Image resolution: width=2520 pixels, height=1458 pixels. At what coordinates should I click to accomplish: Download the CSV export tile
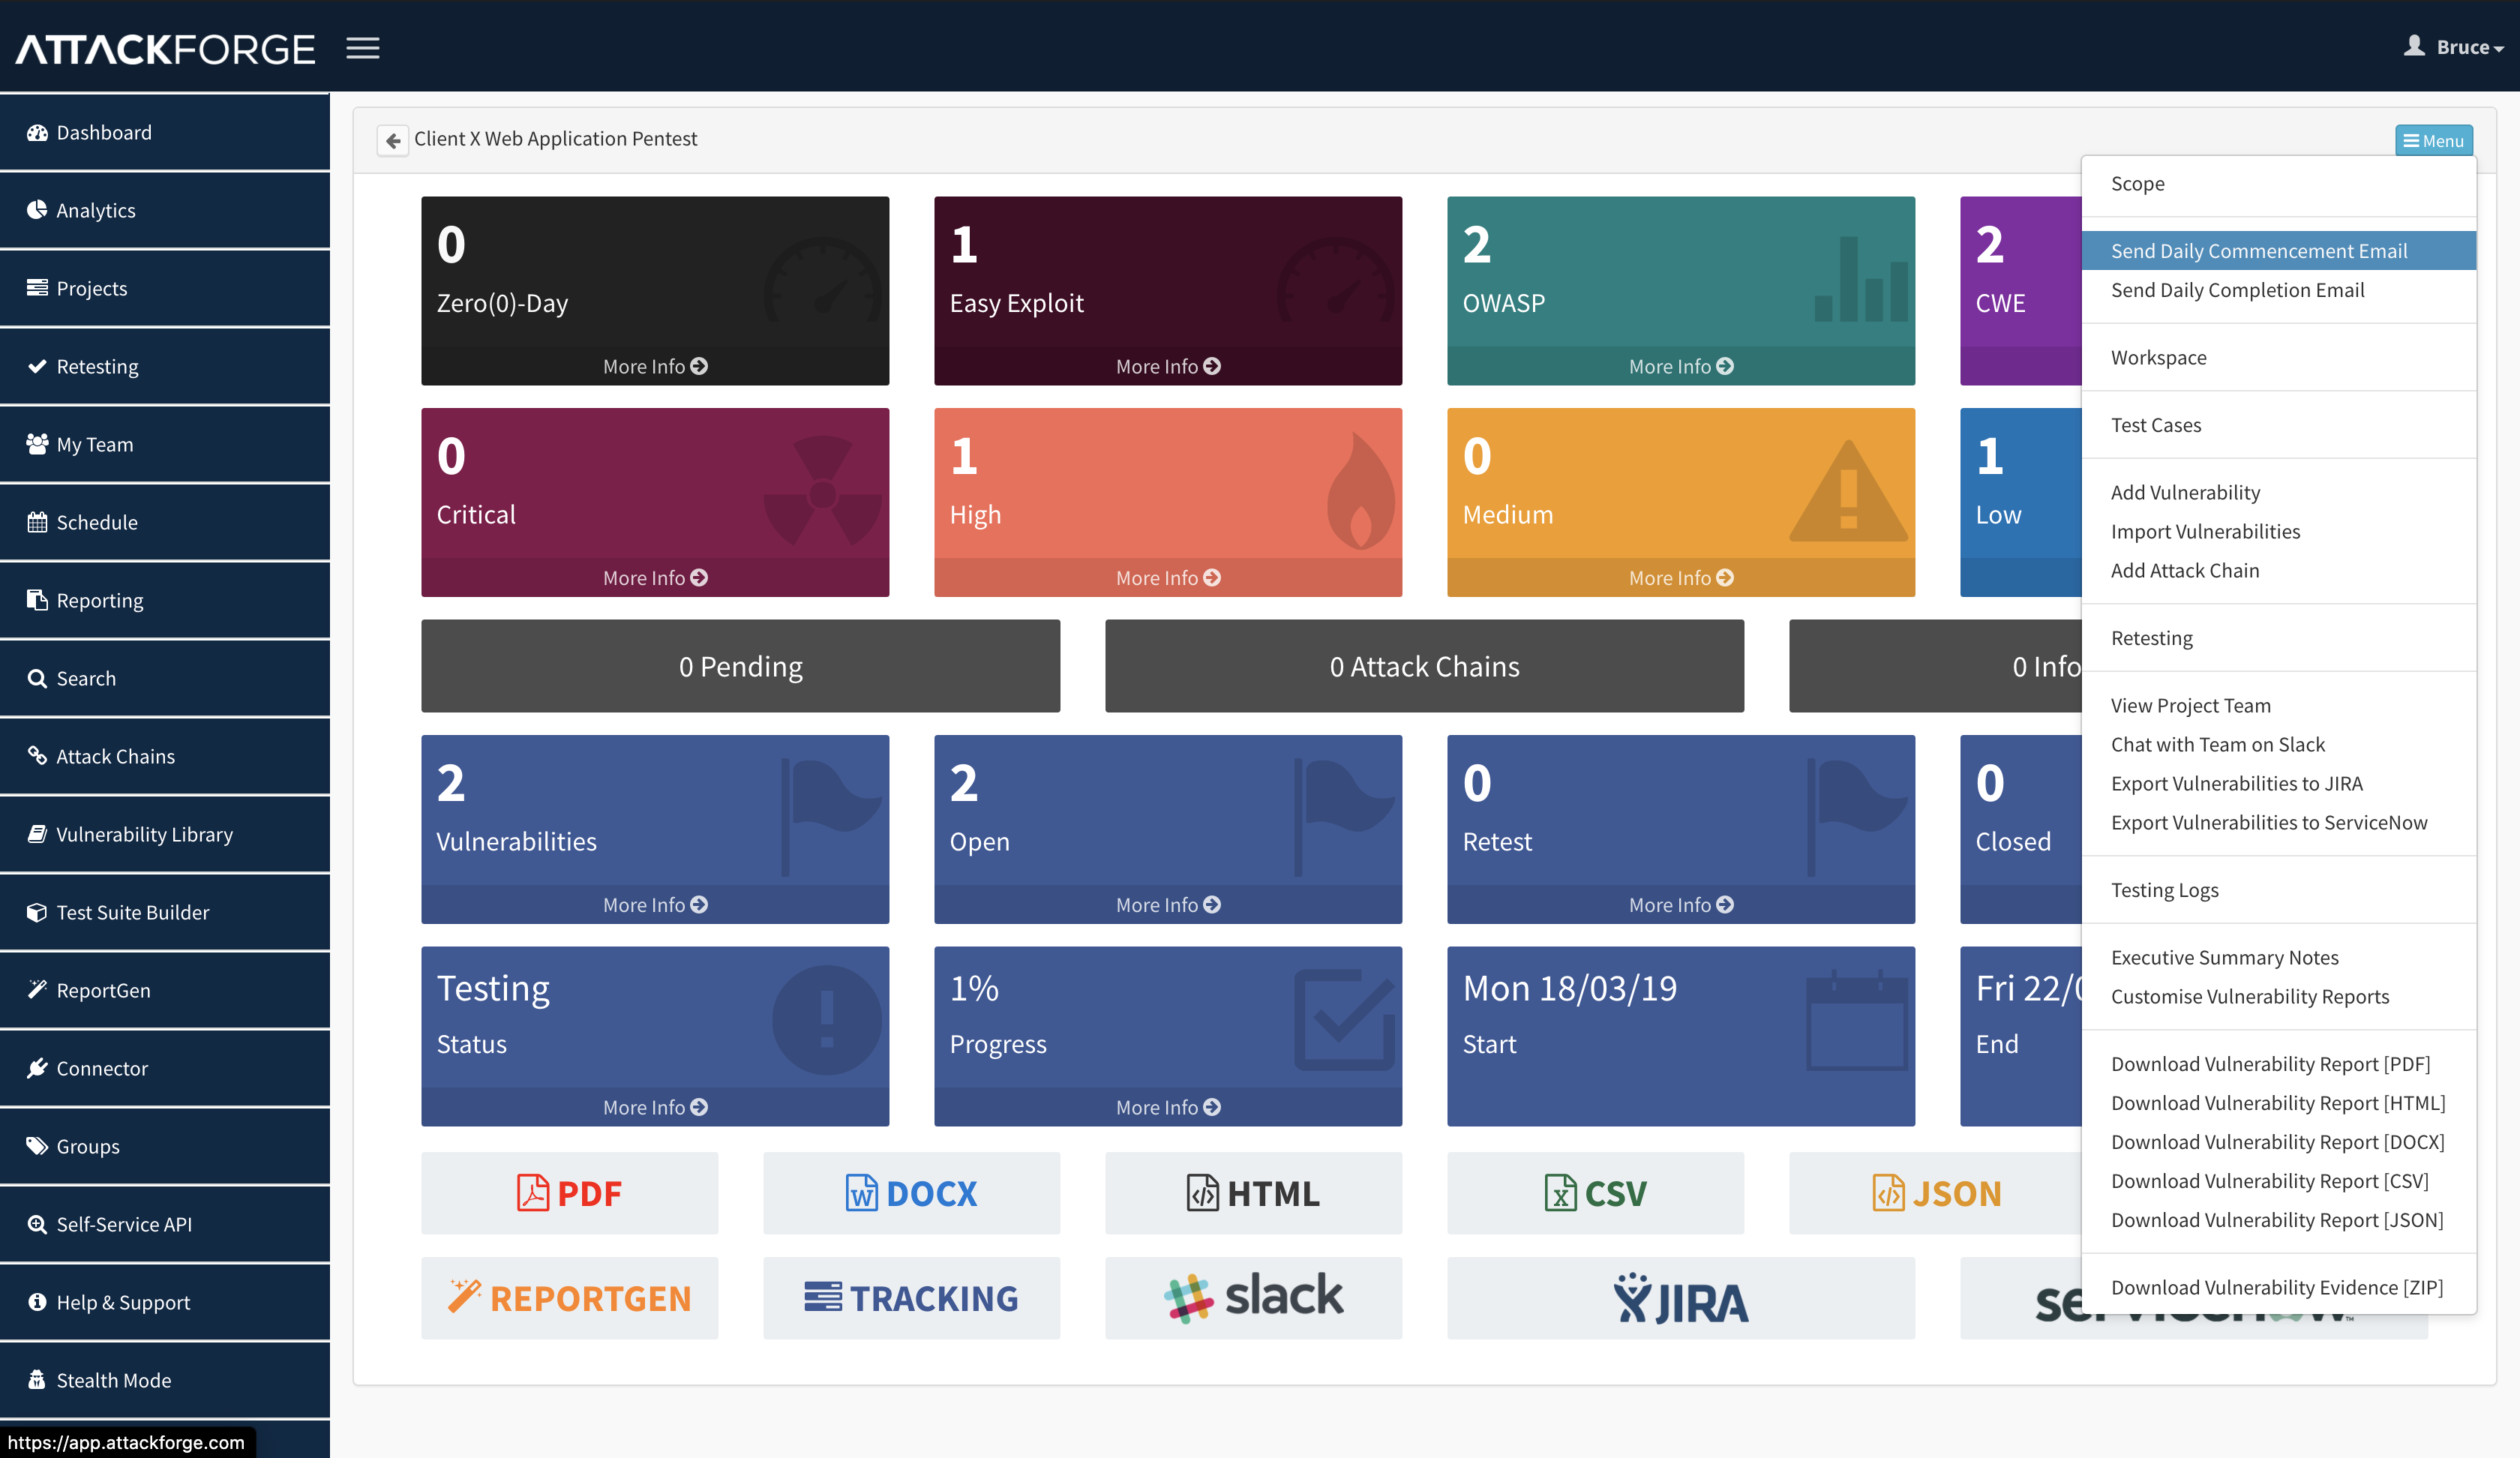click(1595, 1193)
